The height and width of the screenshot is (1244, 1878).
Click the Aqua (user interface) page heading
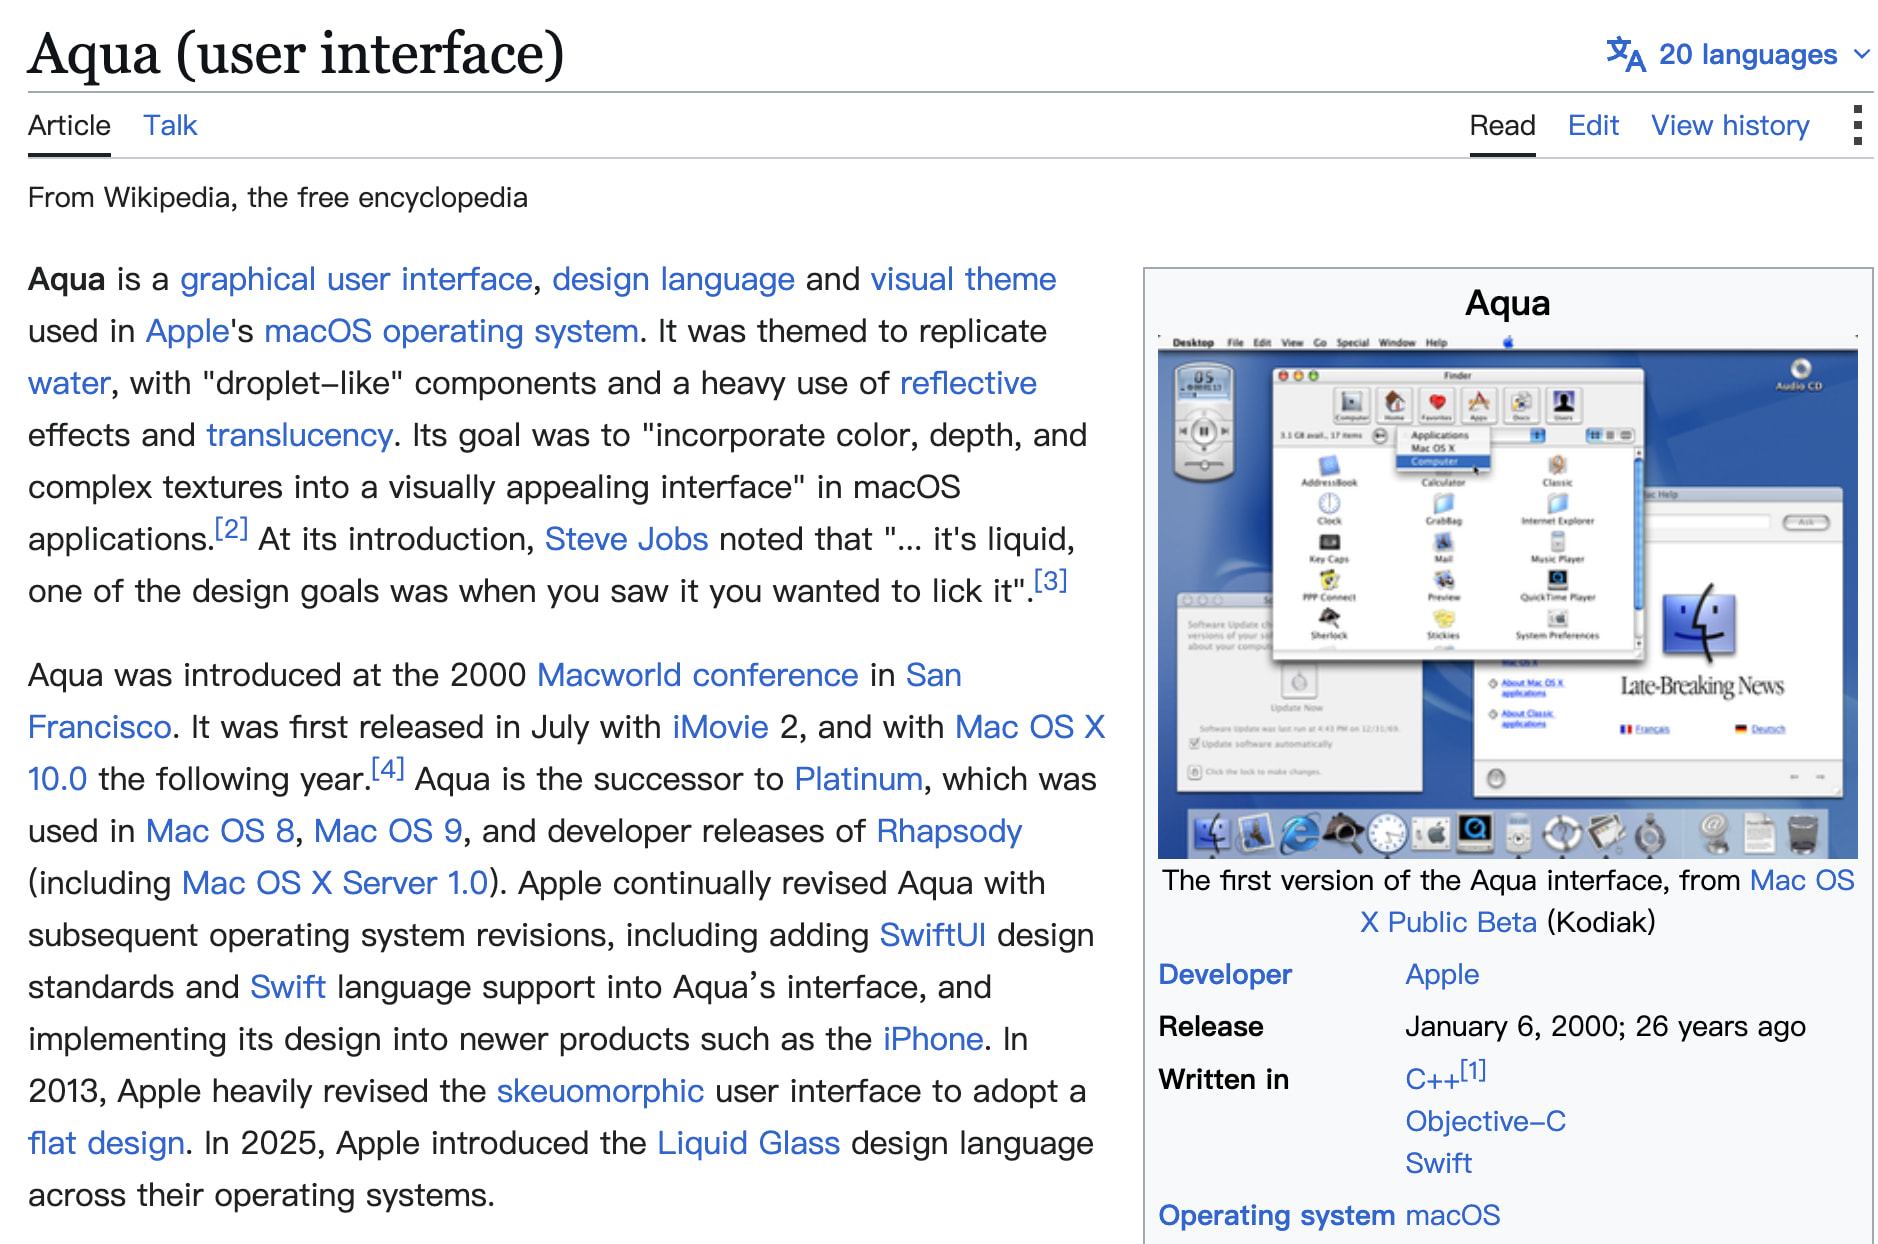tap(296, 53)
